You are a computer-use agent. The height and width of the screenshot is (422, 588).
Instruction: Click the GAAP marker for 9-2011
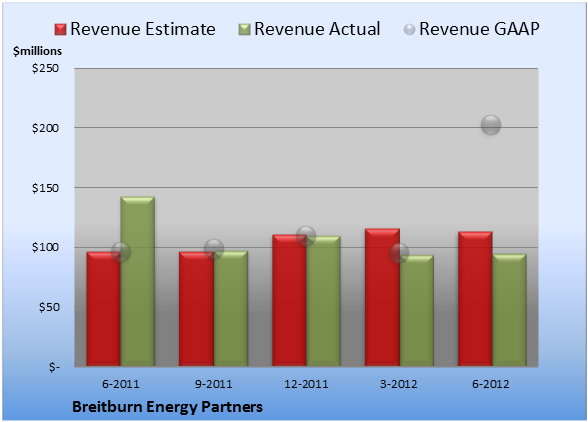(214, 248)
